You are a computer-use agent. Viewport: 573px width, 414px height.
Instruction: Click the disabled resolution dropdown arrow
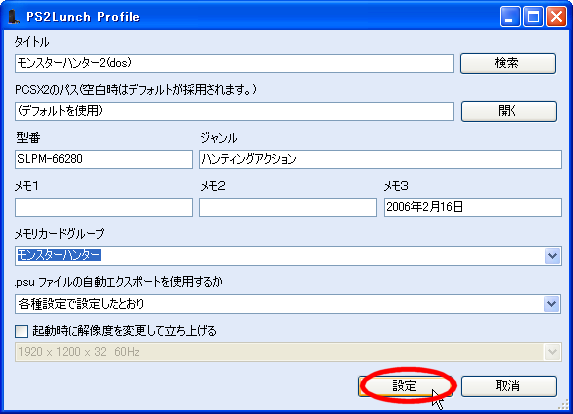tap(552, 352)
